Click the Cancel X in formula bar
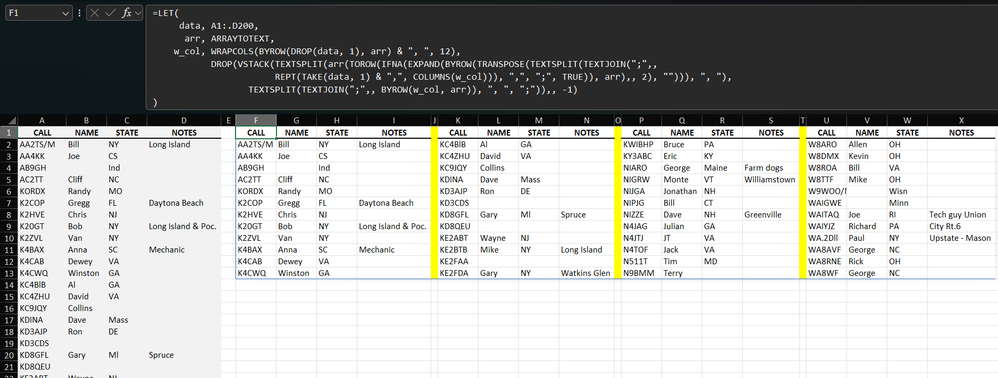Screen dimensions: 998x378 [95, 13]
